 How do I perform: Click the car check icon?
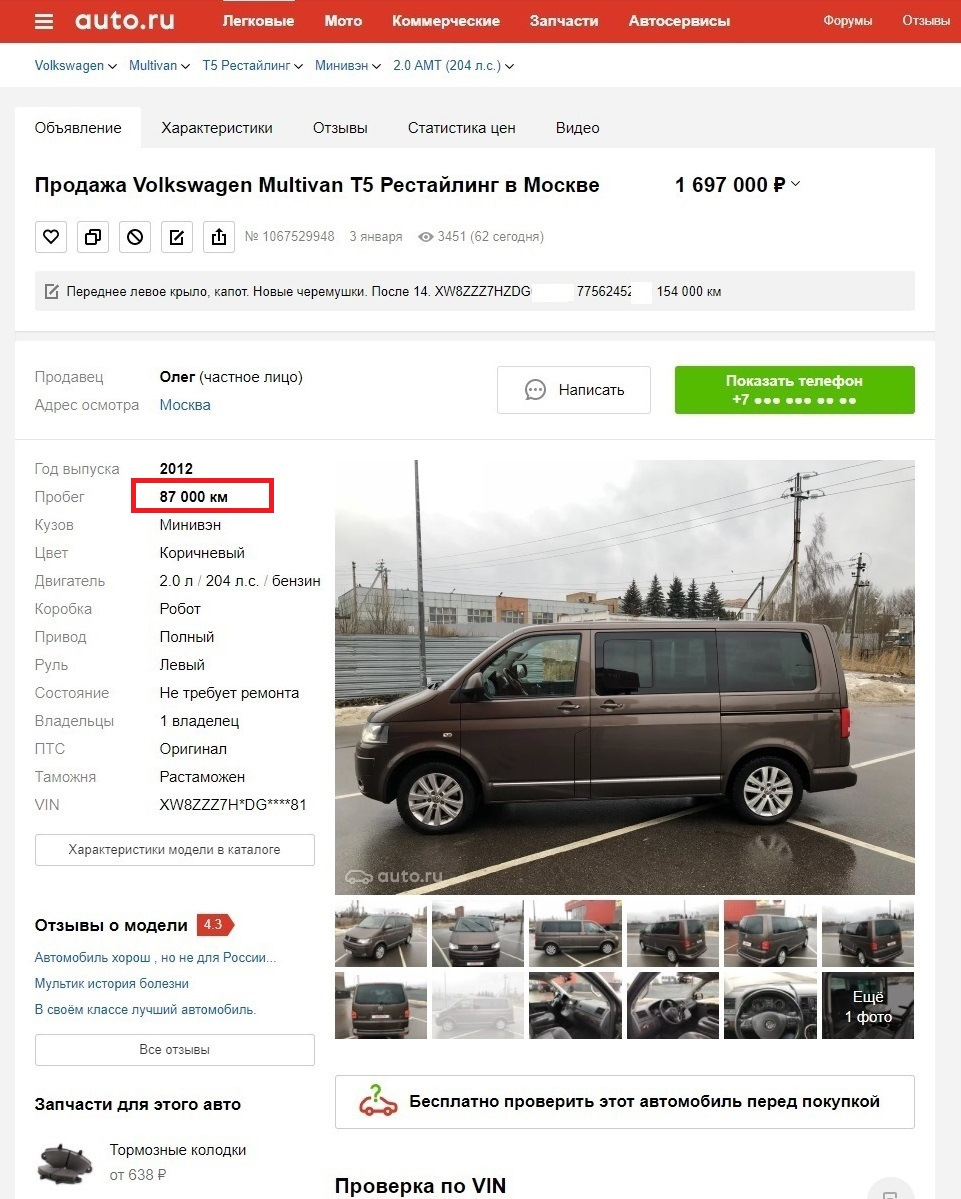[x=378, y=1102]
